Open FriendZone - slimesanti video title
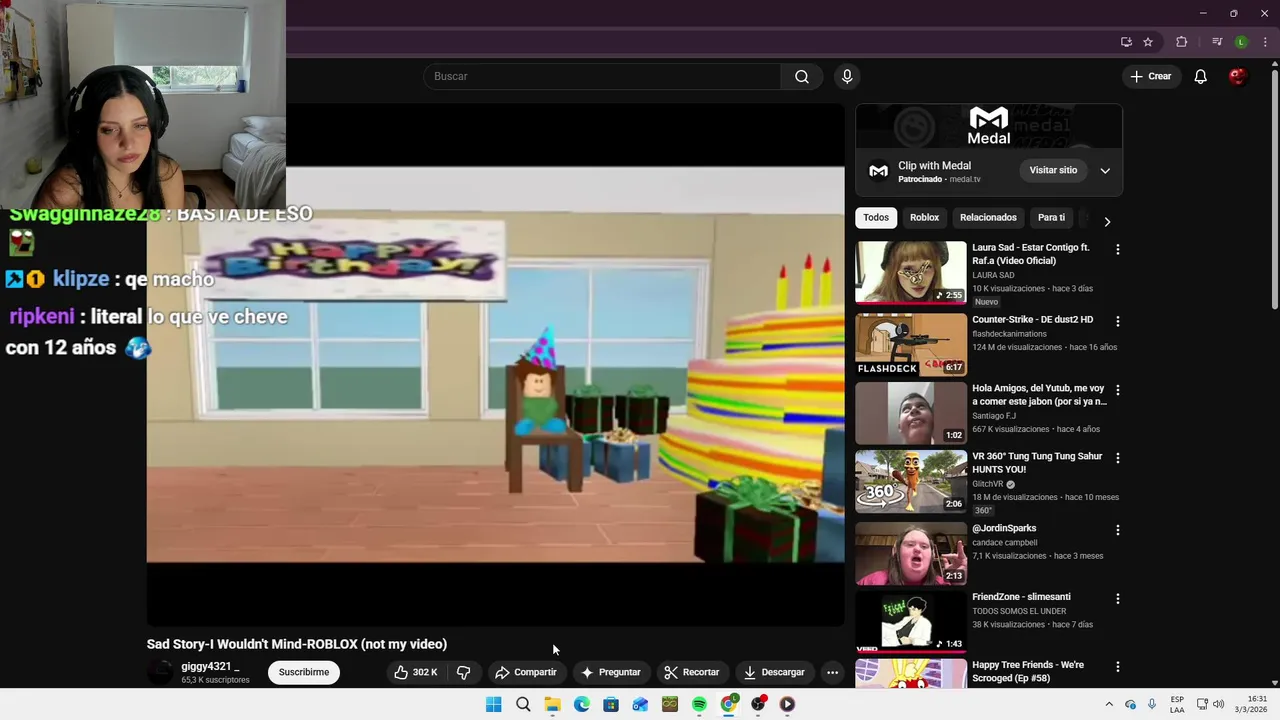 click(1021, 597)
